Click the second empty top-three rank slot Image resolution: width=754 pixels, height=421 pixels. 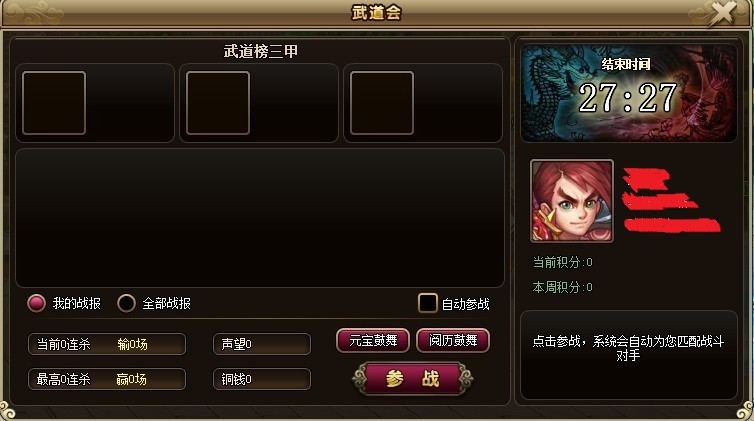[218, 103]
